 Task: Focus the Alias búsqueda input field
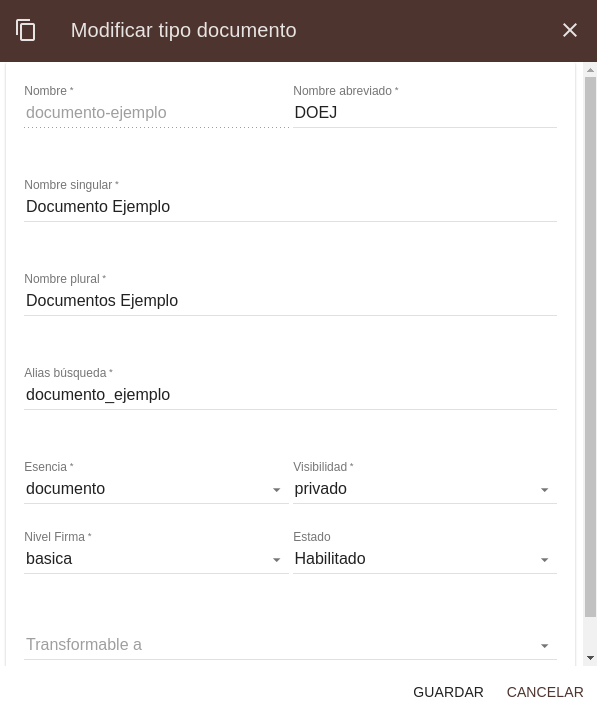pyautogui.click(x=291, y=395)
